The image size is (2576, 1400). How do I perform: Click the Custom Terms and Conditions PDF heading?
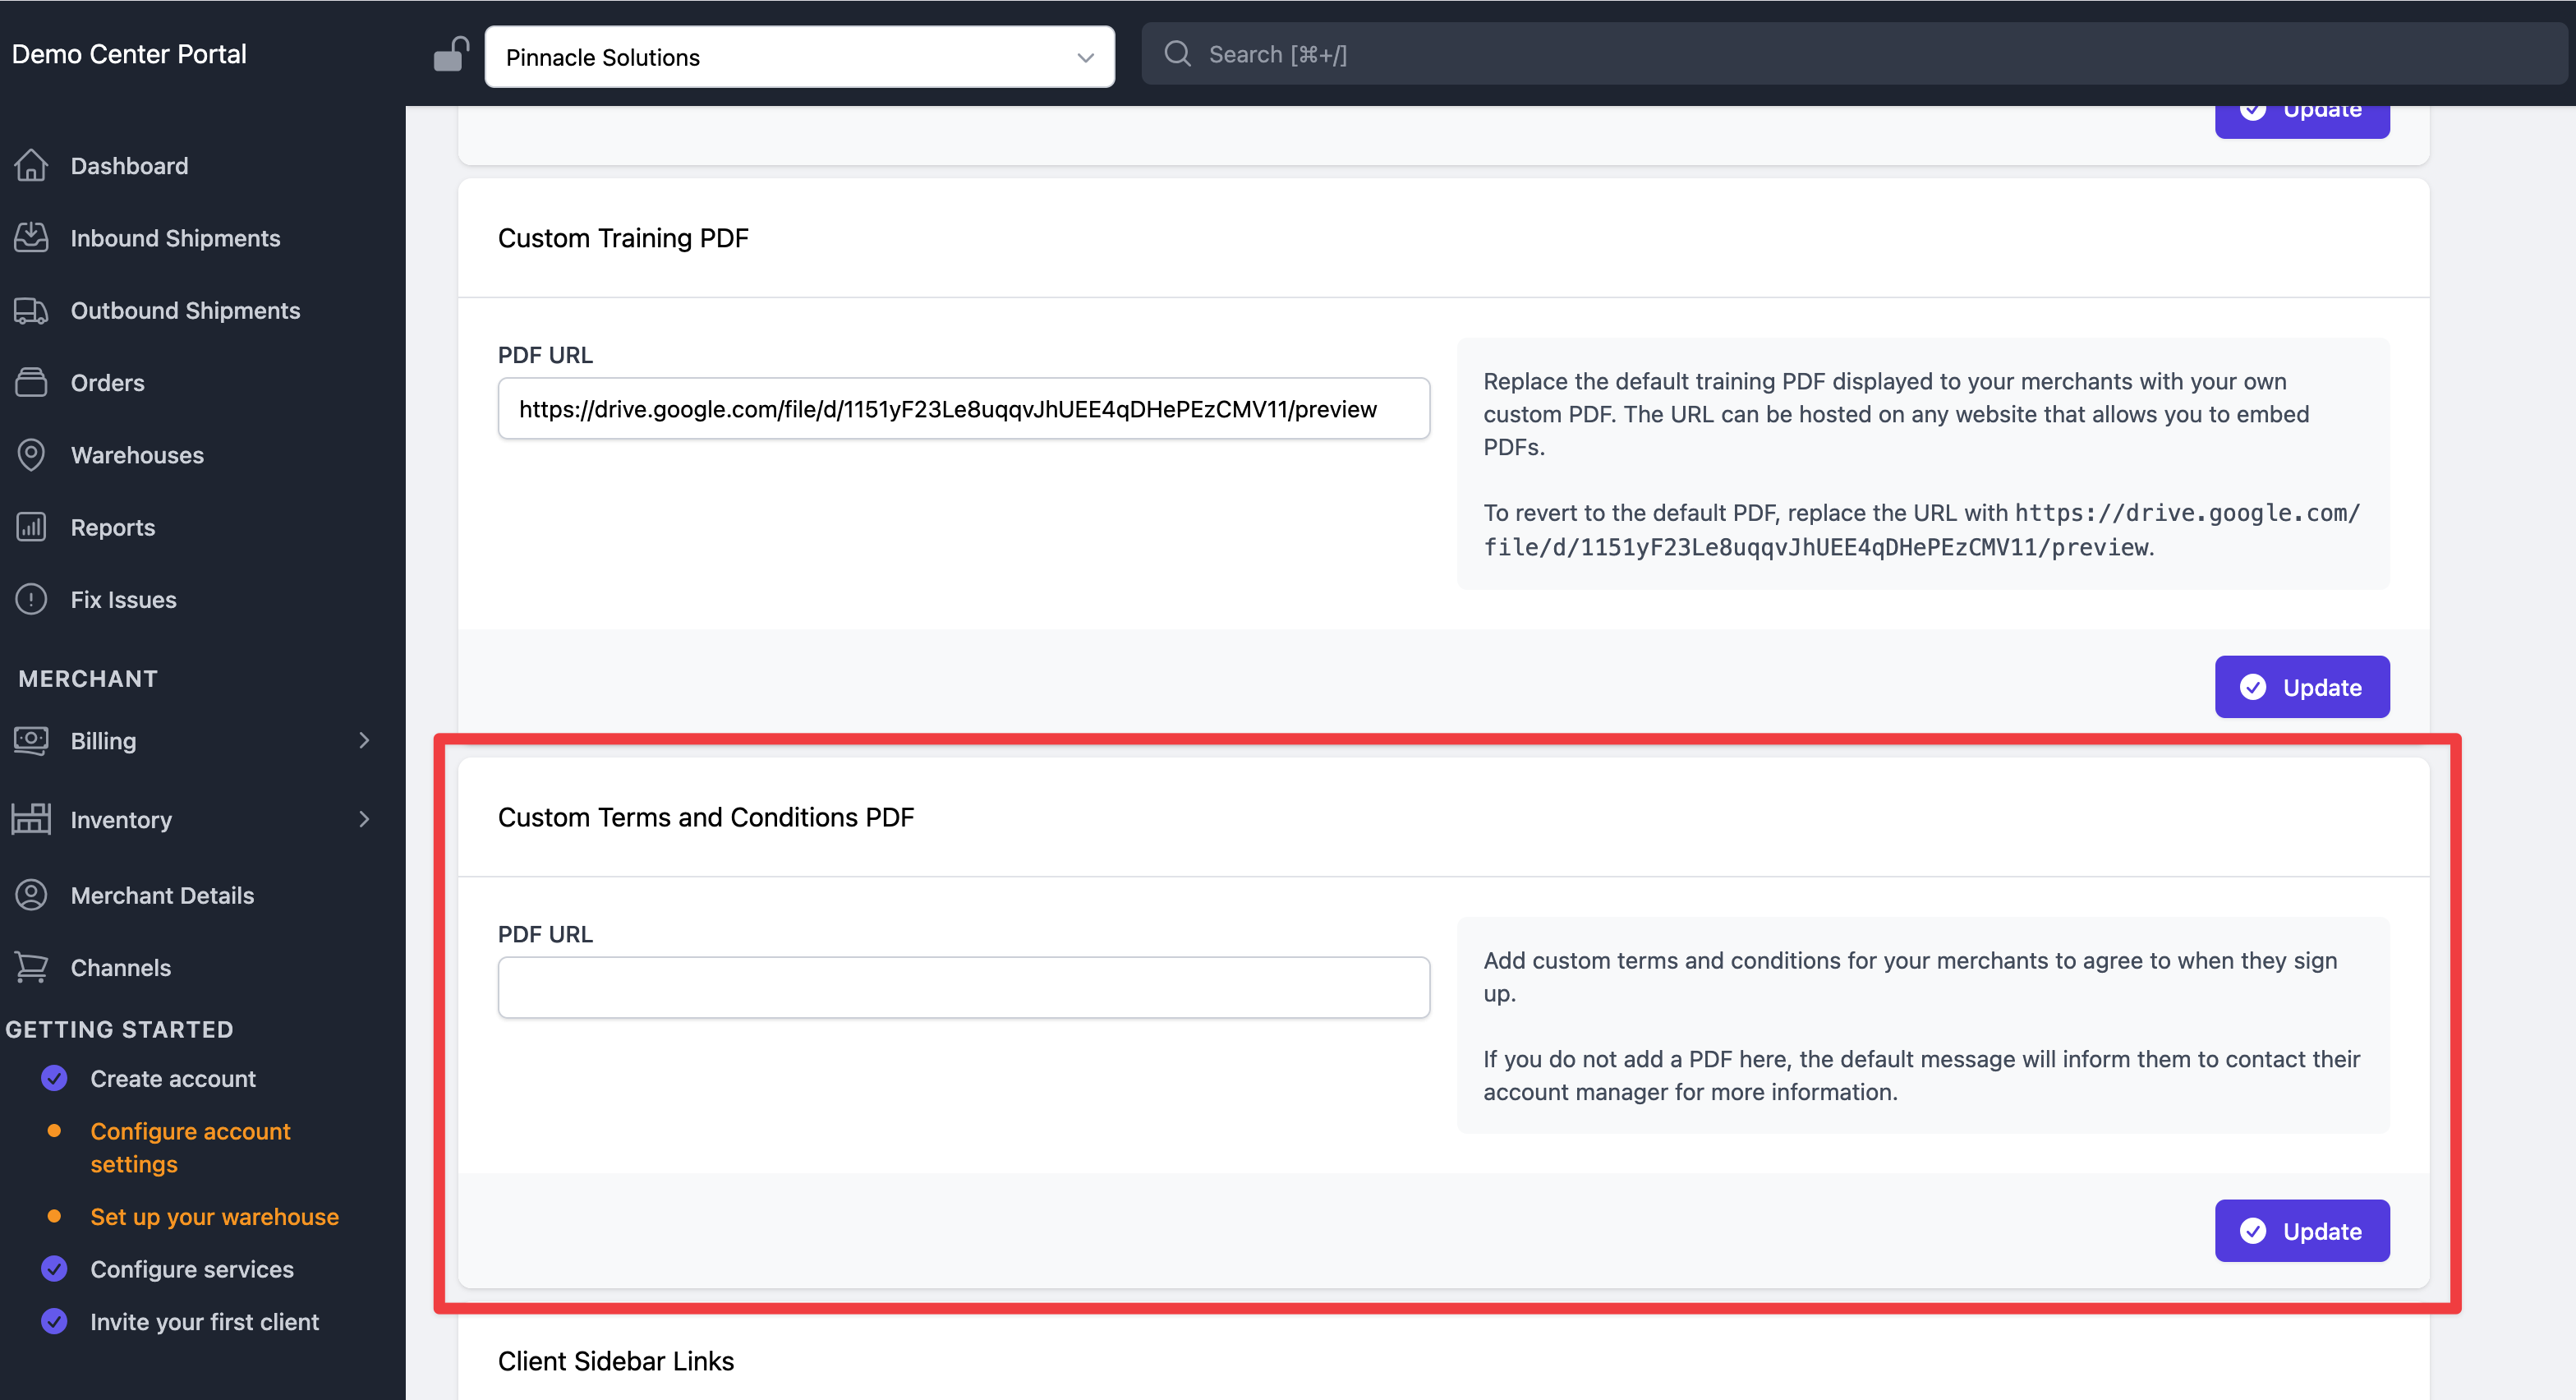coord(706,817)
